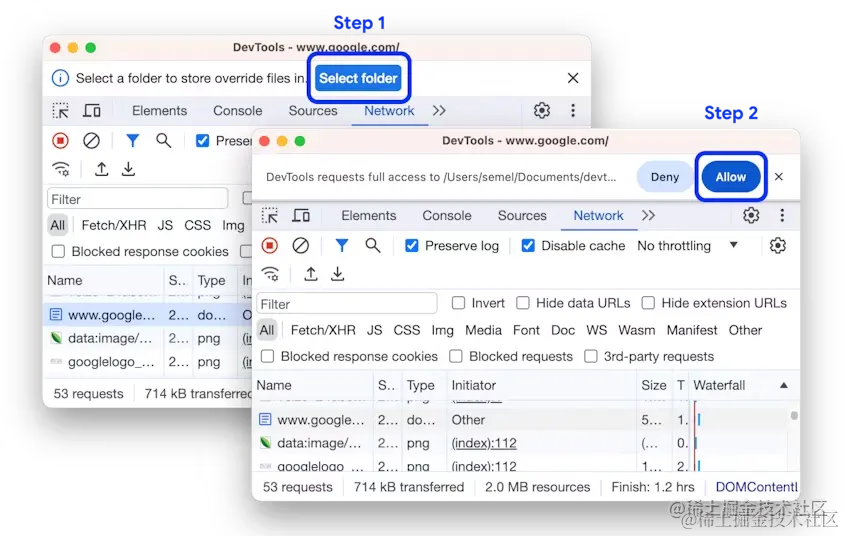Open Elements tab in back window
The image size is (845, 536).
(160, 110)
